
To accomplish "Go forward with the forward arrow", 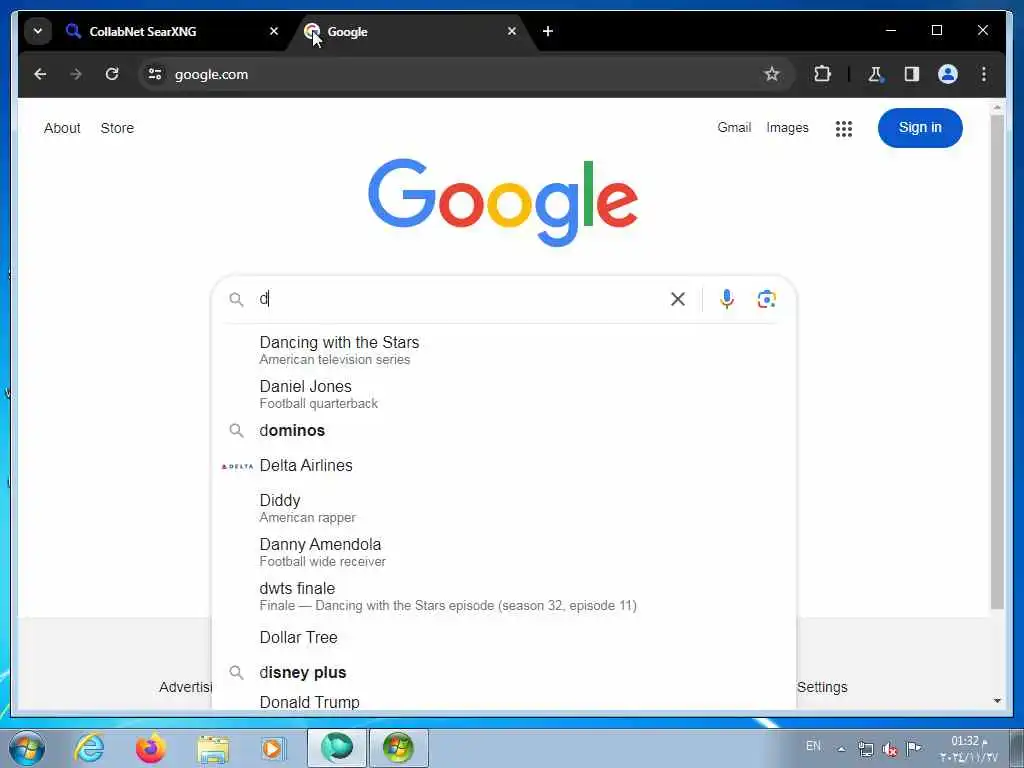I will pyautogui.click(x=76, y=74).
